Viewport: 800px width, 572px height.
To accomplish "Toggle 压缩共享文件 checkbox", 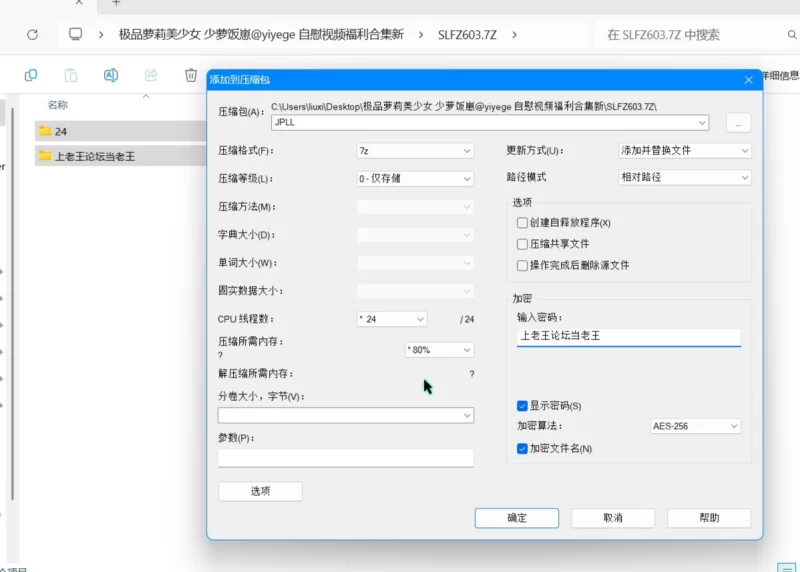I will tap(522, 244).
